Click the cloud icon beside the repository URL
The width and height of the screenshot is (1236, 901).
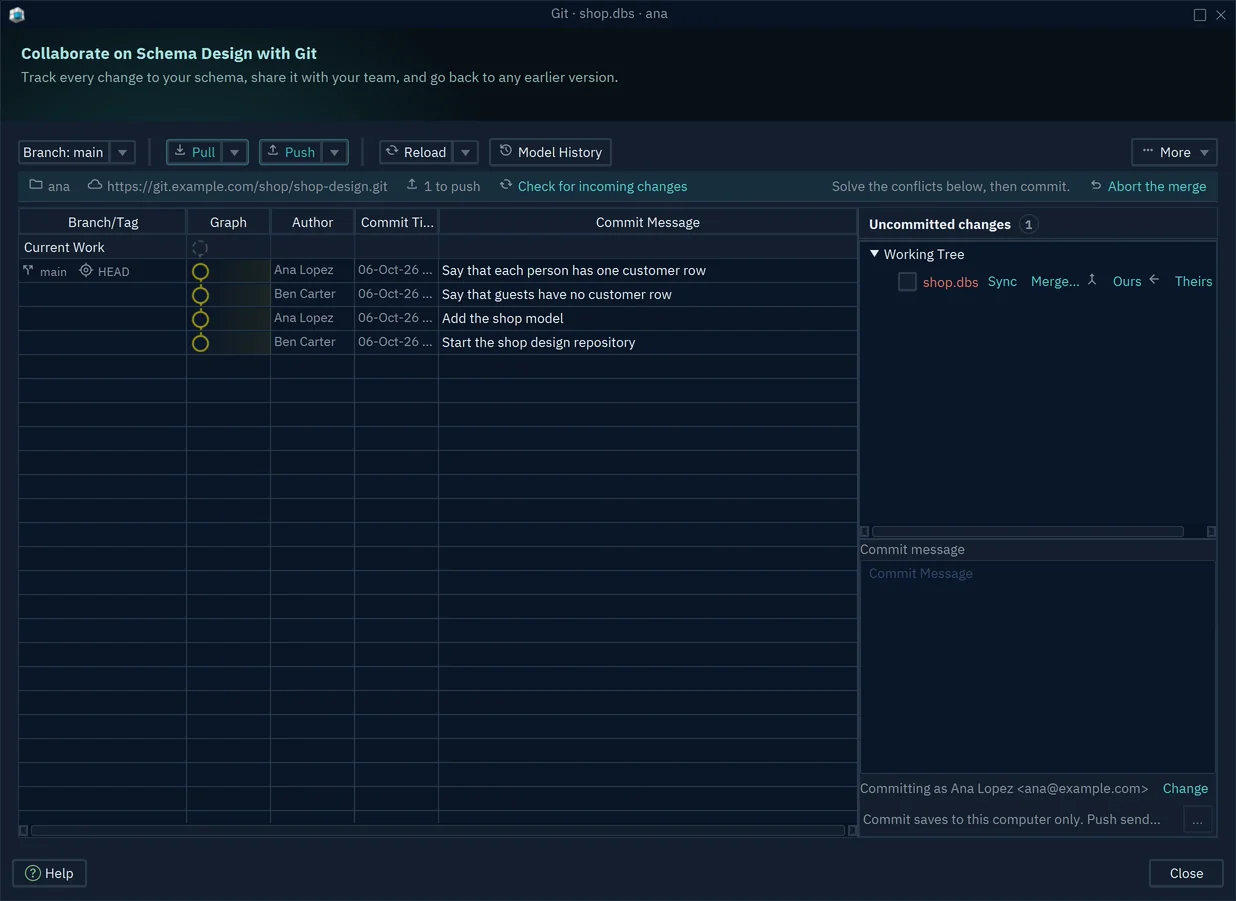tap(95, 185)
